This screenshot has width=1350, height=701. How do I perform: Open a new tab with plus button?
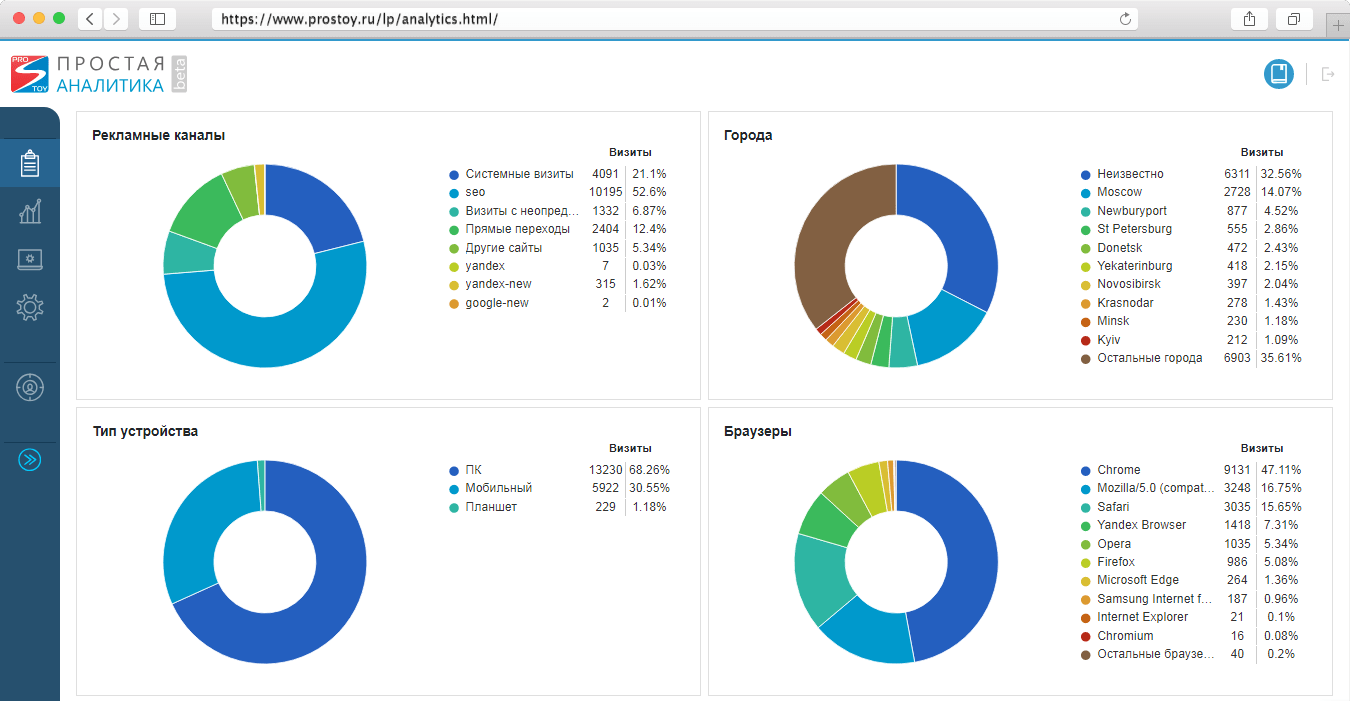coord(1338,25)
